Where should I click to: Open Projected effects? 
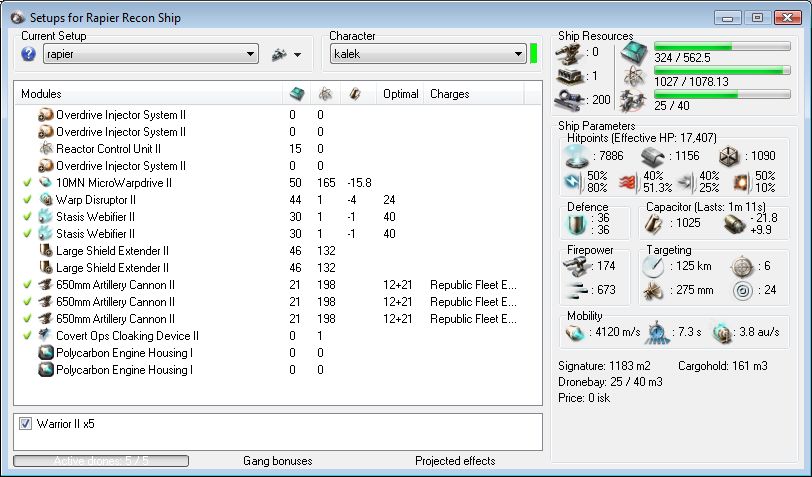pyautogui.click(x=455, y=461)
